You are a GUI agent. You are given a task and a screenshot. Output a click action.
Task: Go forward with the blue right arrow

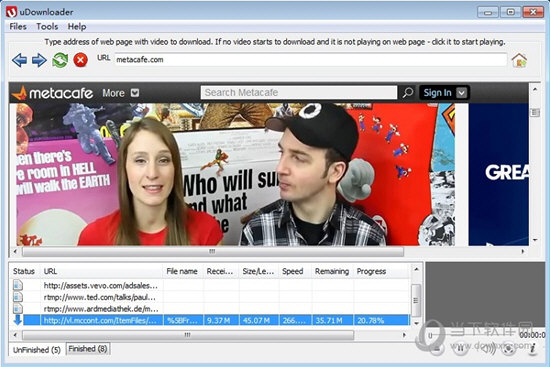point(39,60)
